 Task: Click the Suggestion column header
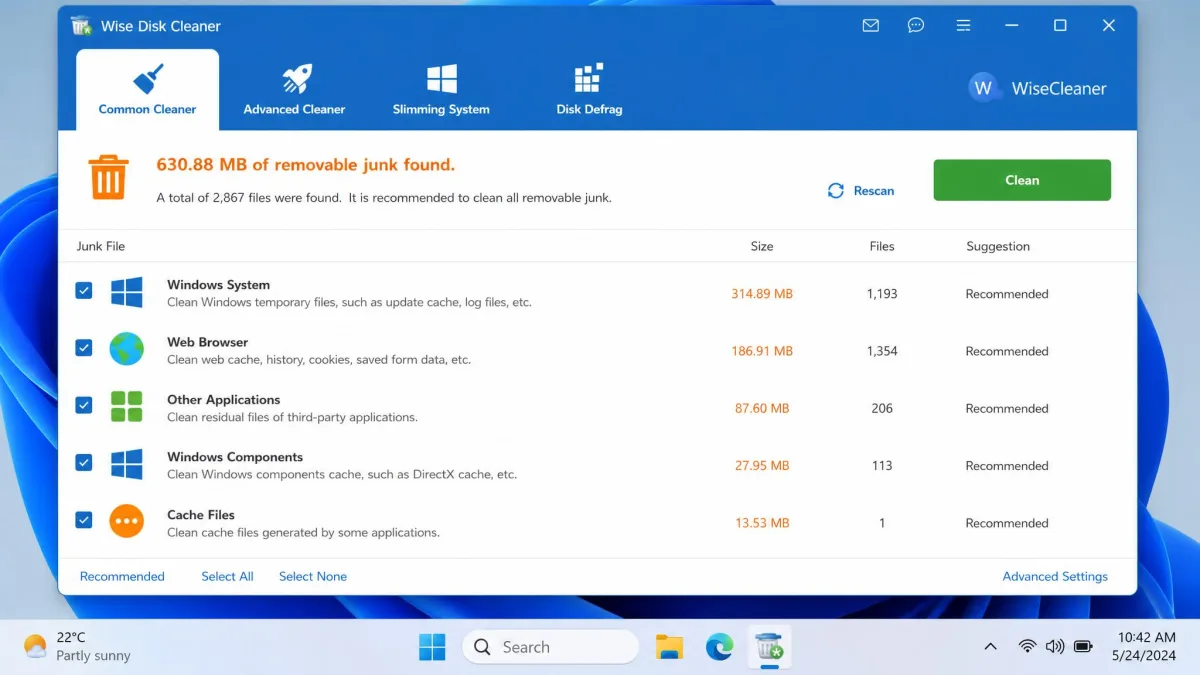click(x=998, y=246)
